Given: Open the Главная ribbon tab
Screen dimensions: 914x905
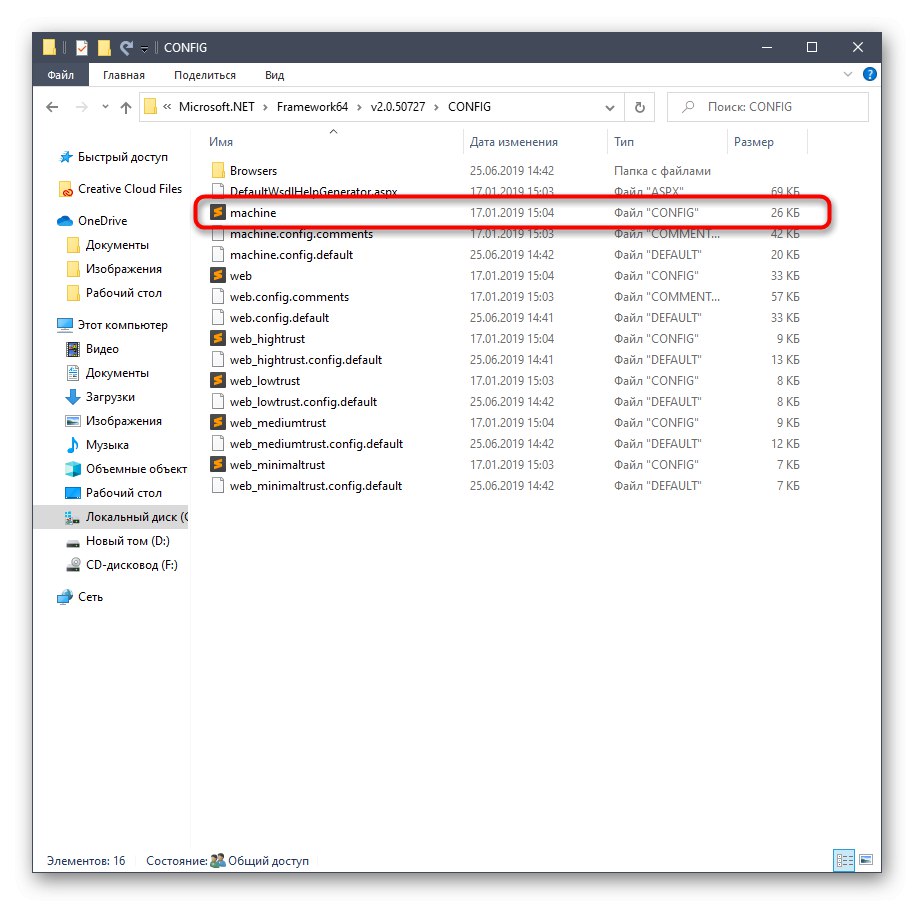Looking at the screenshot, I should click(124, 75).
